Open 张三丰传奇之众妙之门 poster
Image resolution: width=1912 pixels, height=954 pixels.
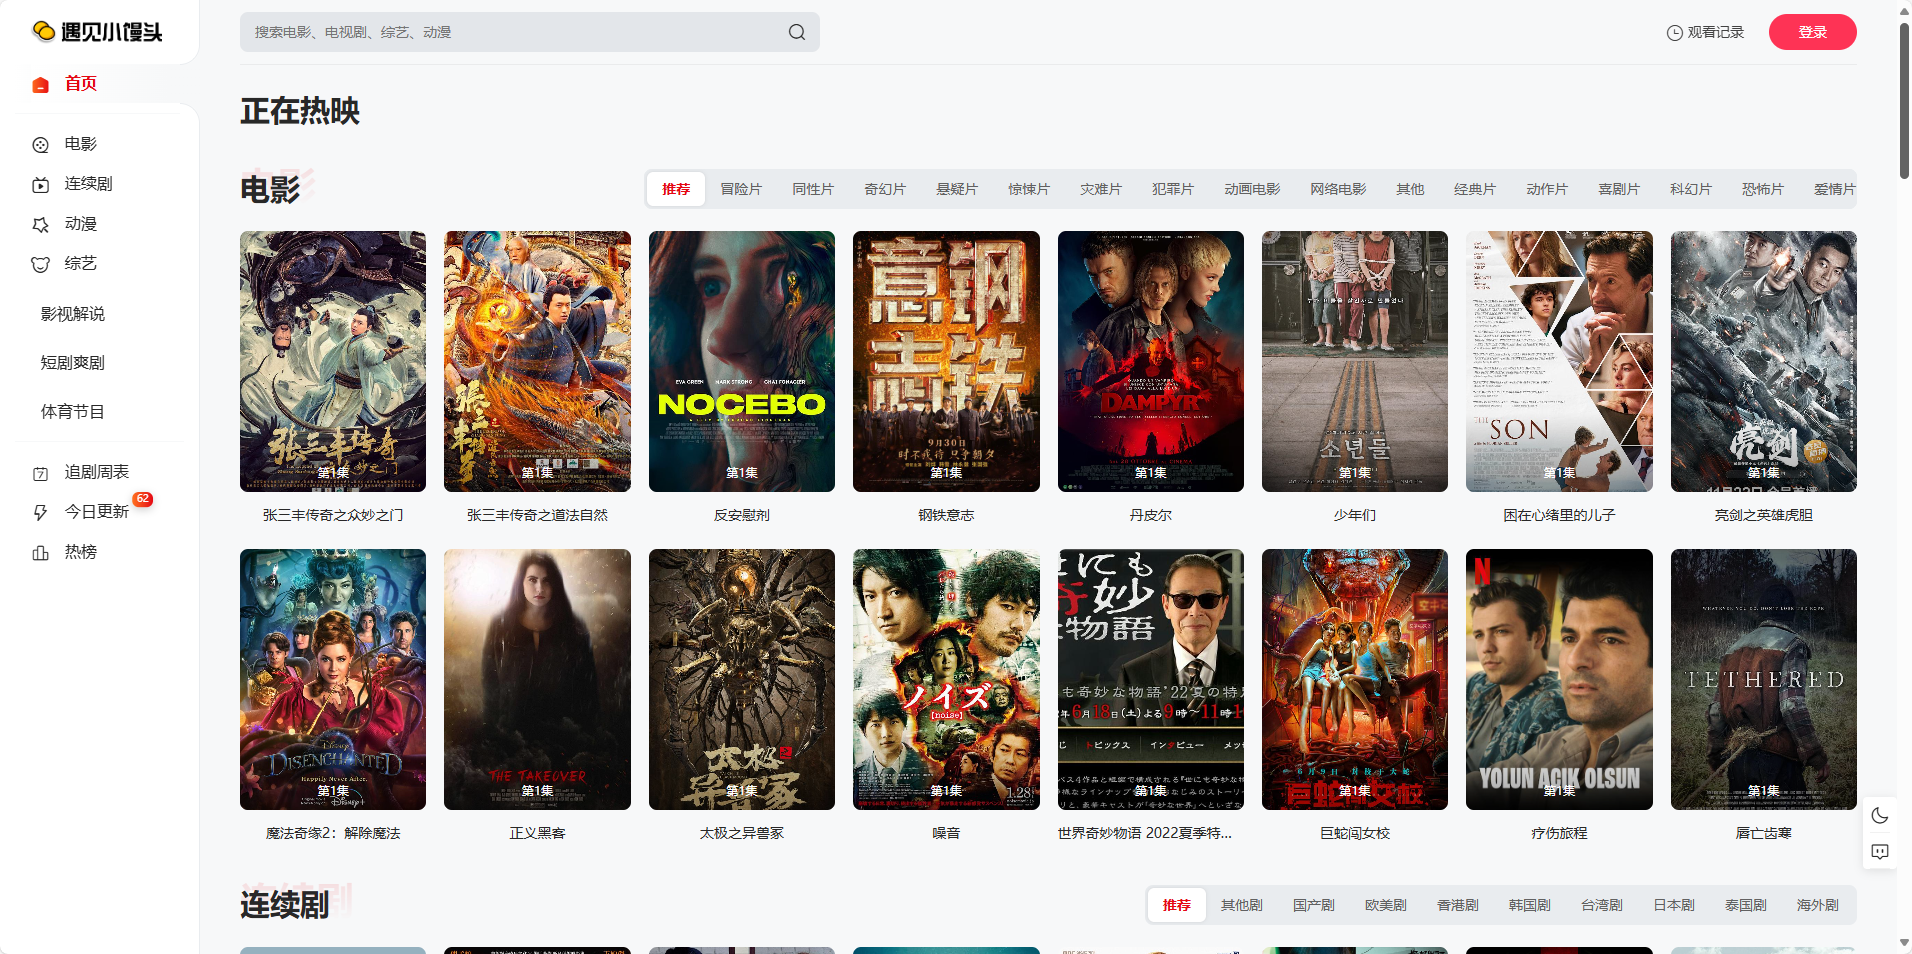pyautogui.click(x=333, y=361)
